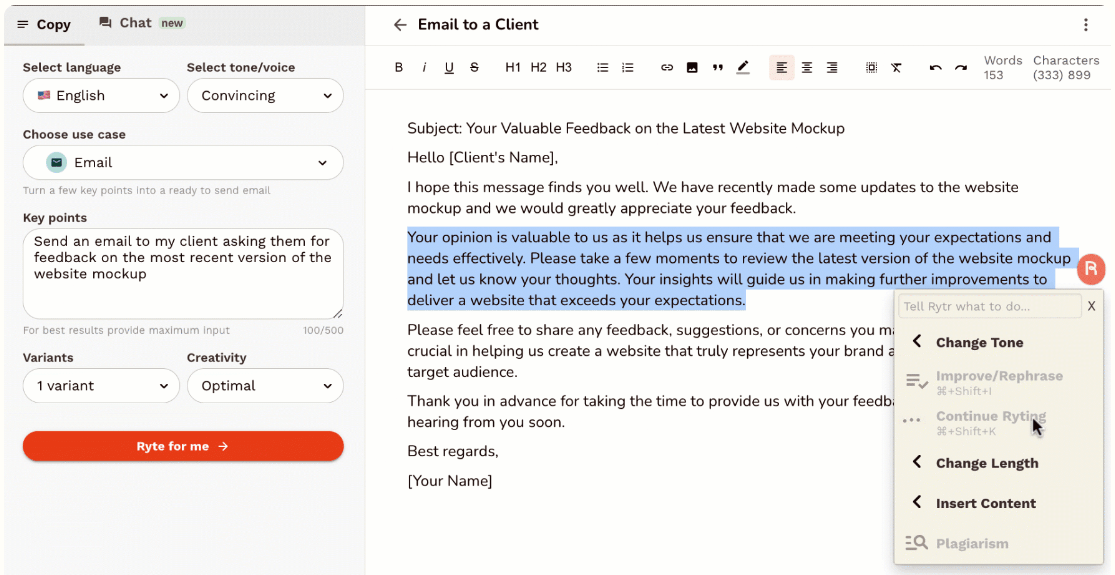Viewport: 1115px width, 575px height.
Task: Insert a link using the link icon
Action: pyautogui.click(x=666, y=68)
